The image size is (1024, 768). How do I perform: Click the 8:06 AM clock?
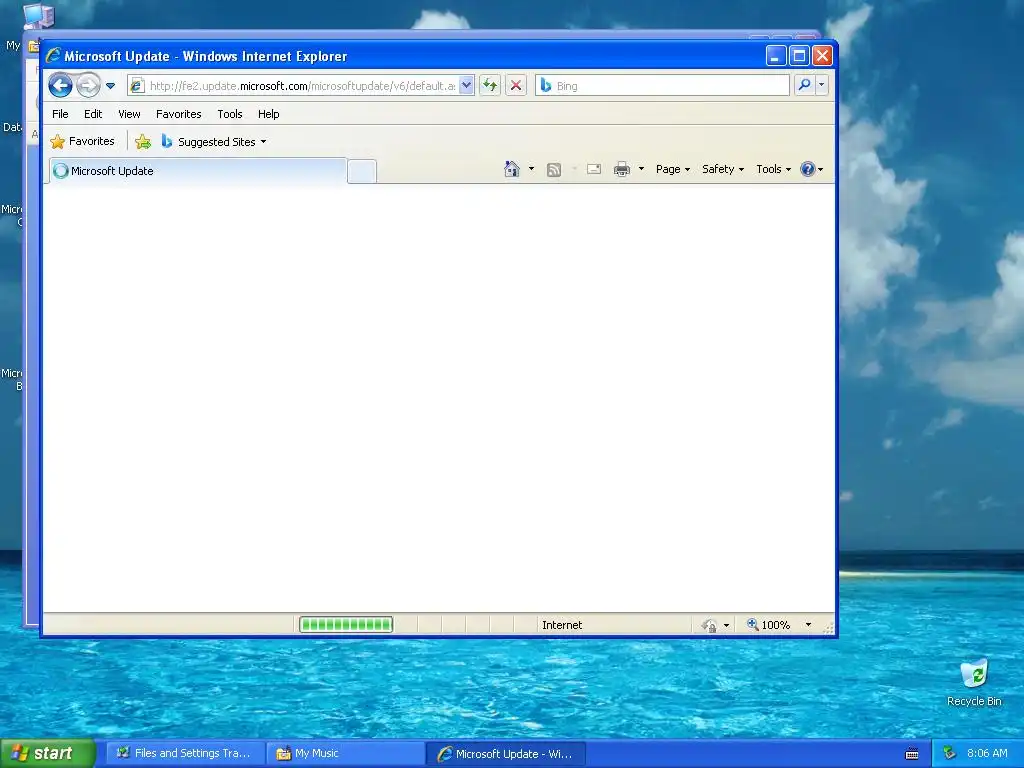click(987, 753)
